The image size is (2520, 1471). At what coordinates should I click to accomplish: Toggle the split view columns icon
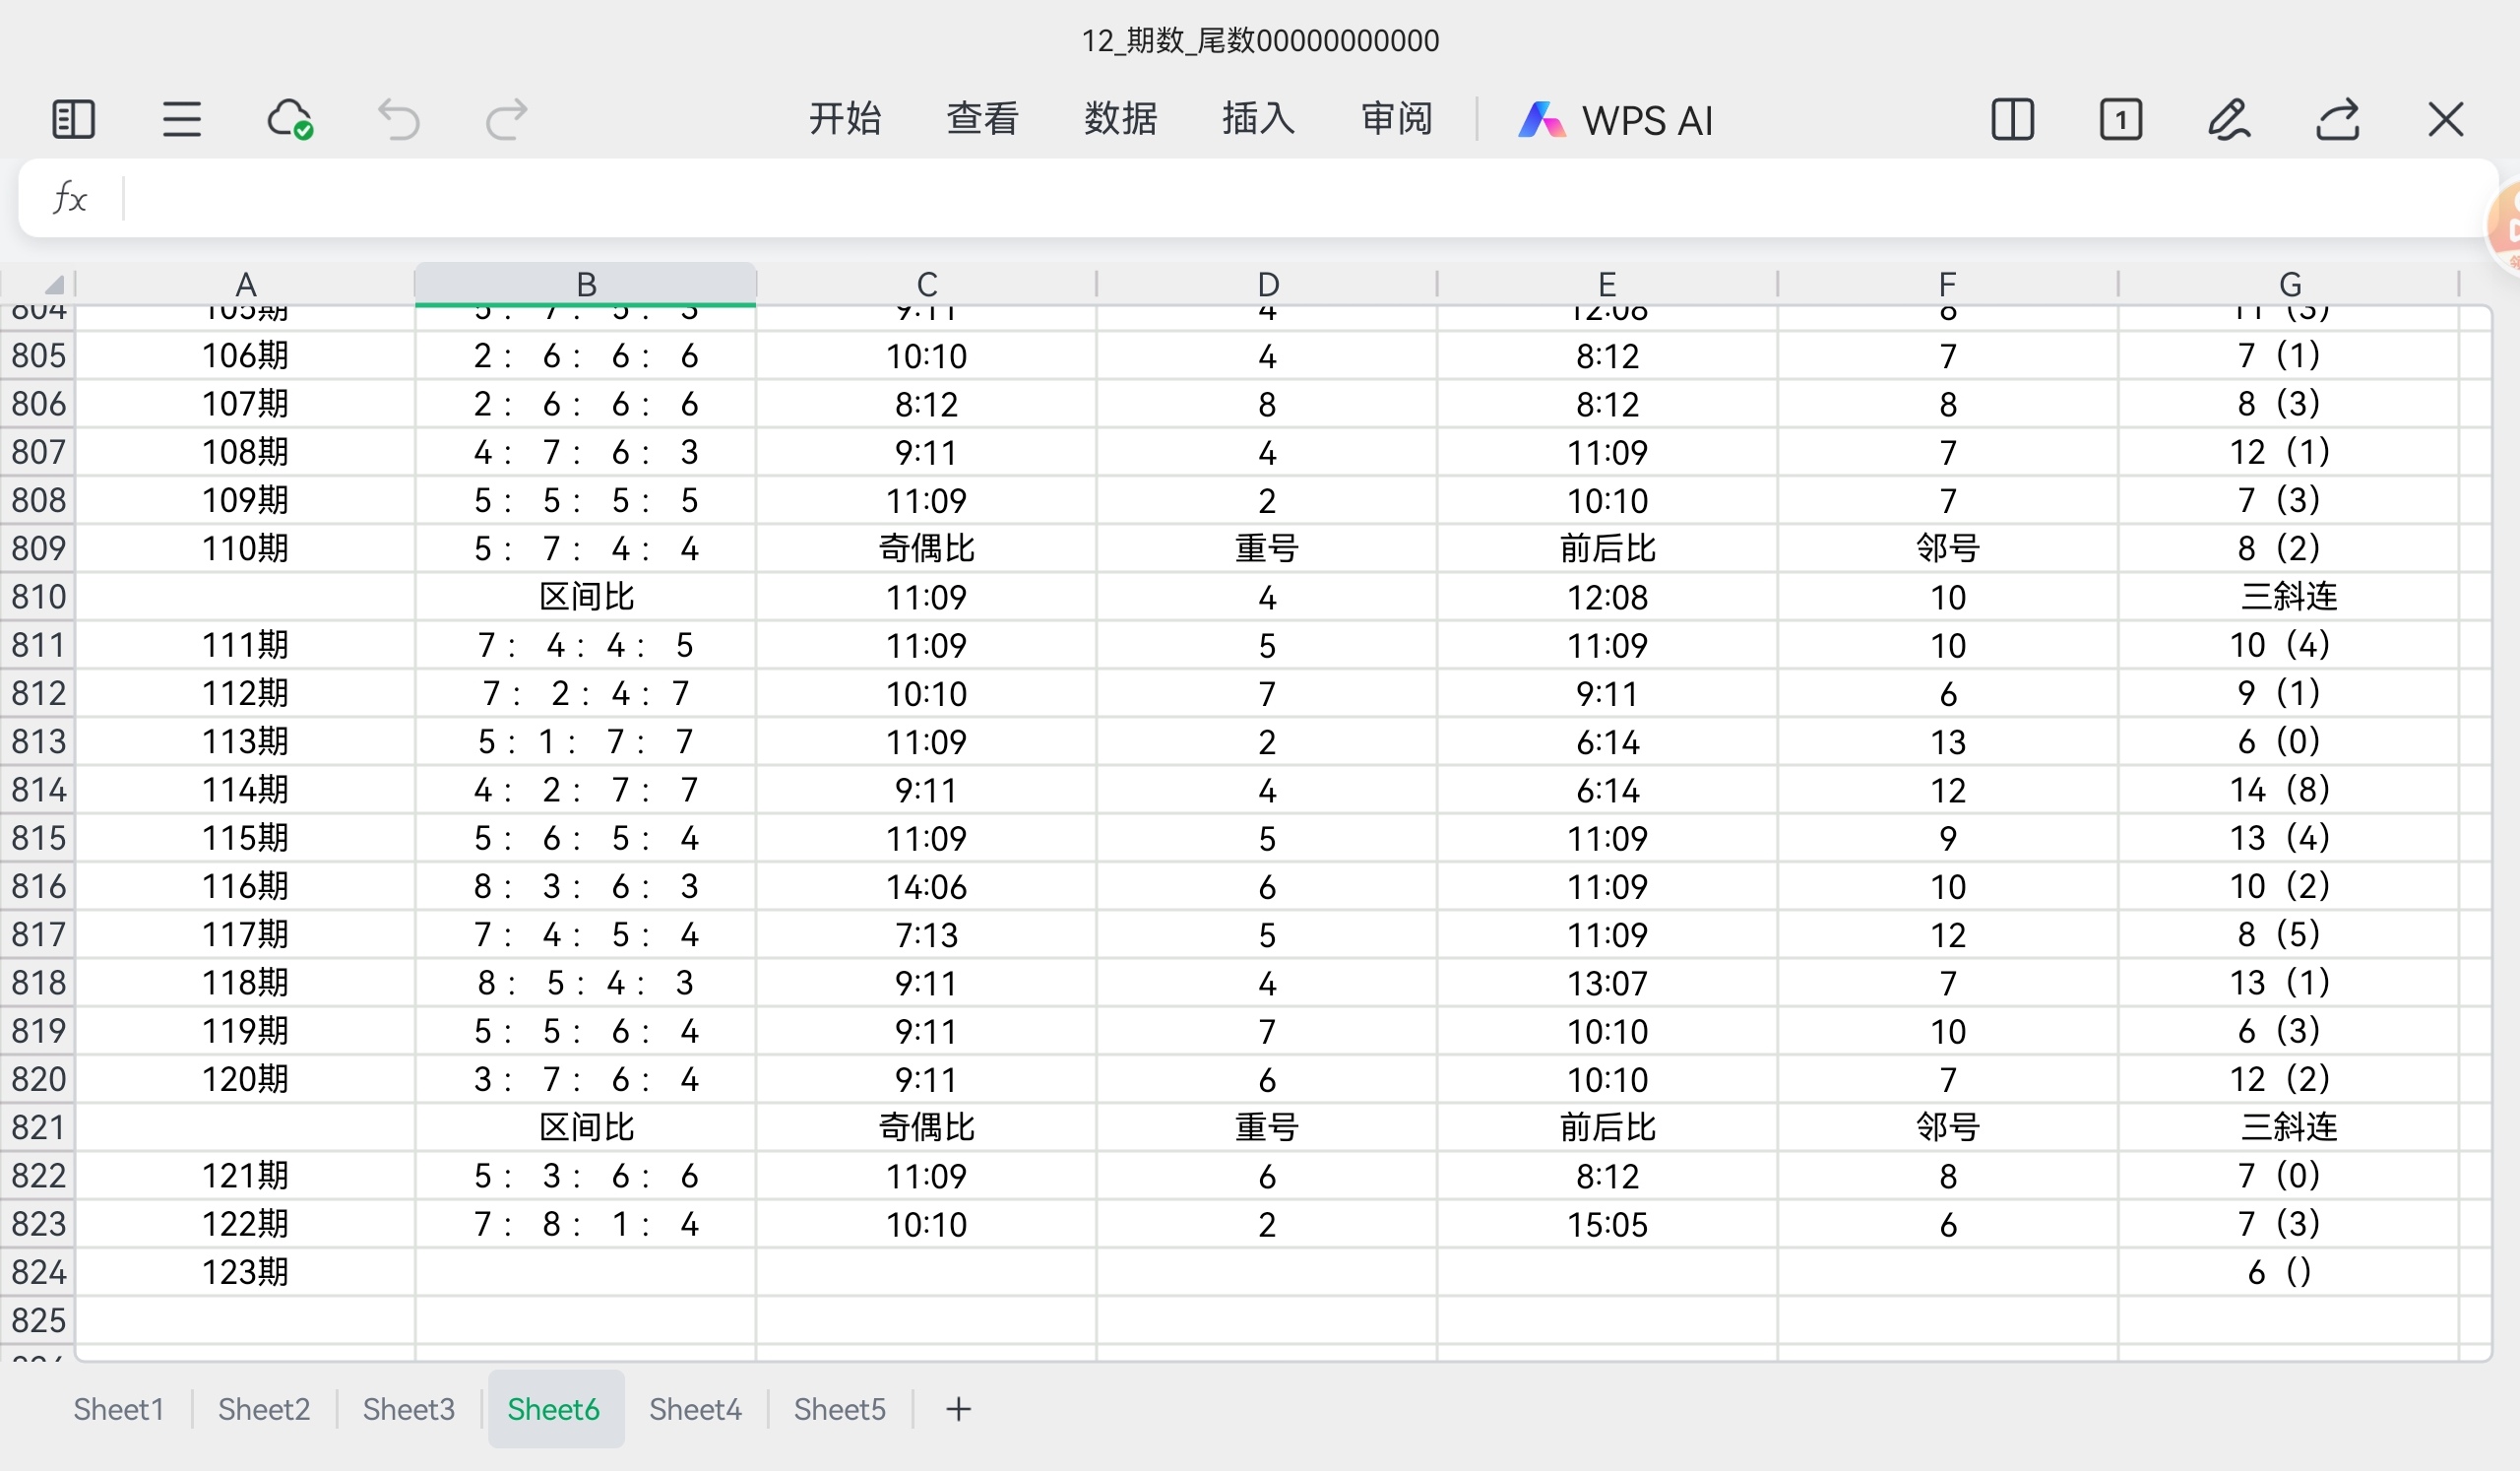[2012, 120]
